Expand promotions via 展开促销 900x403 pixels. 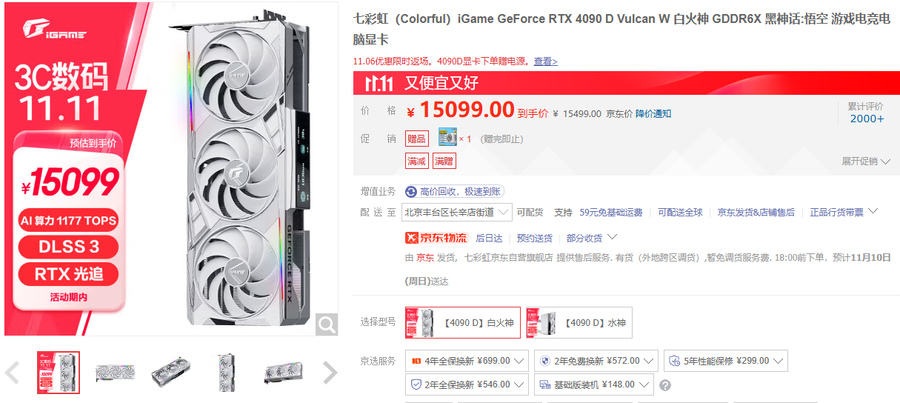867,161
